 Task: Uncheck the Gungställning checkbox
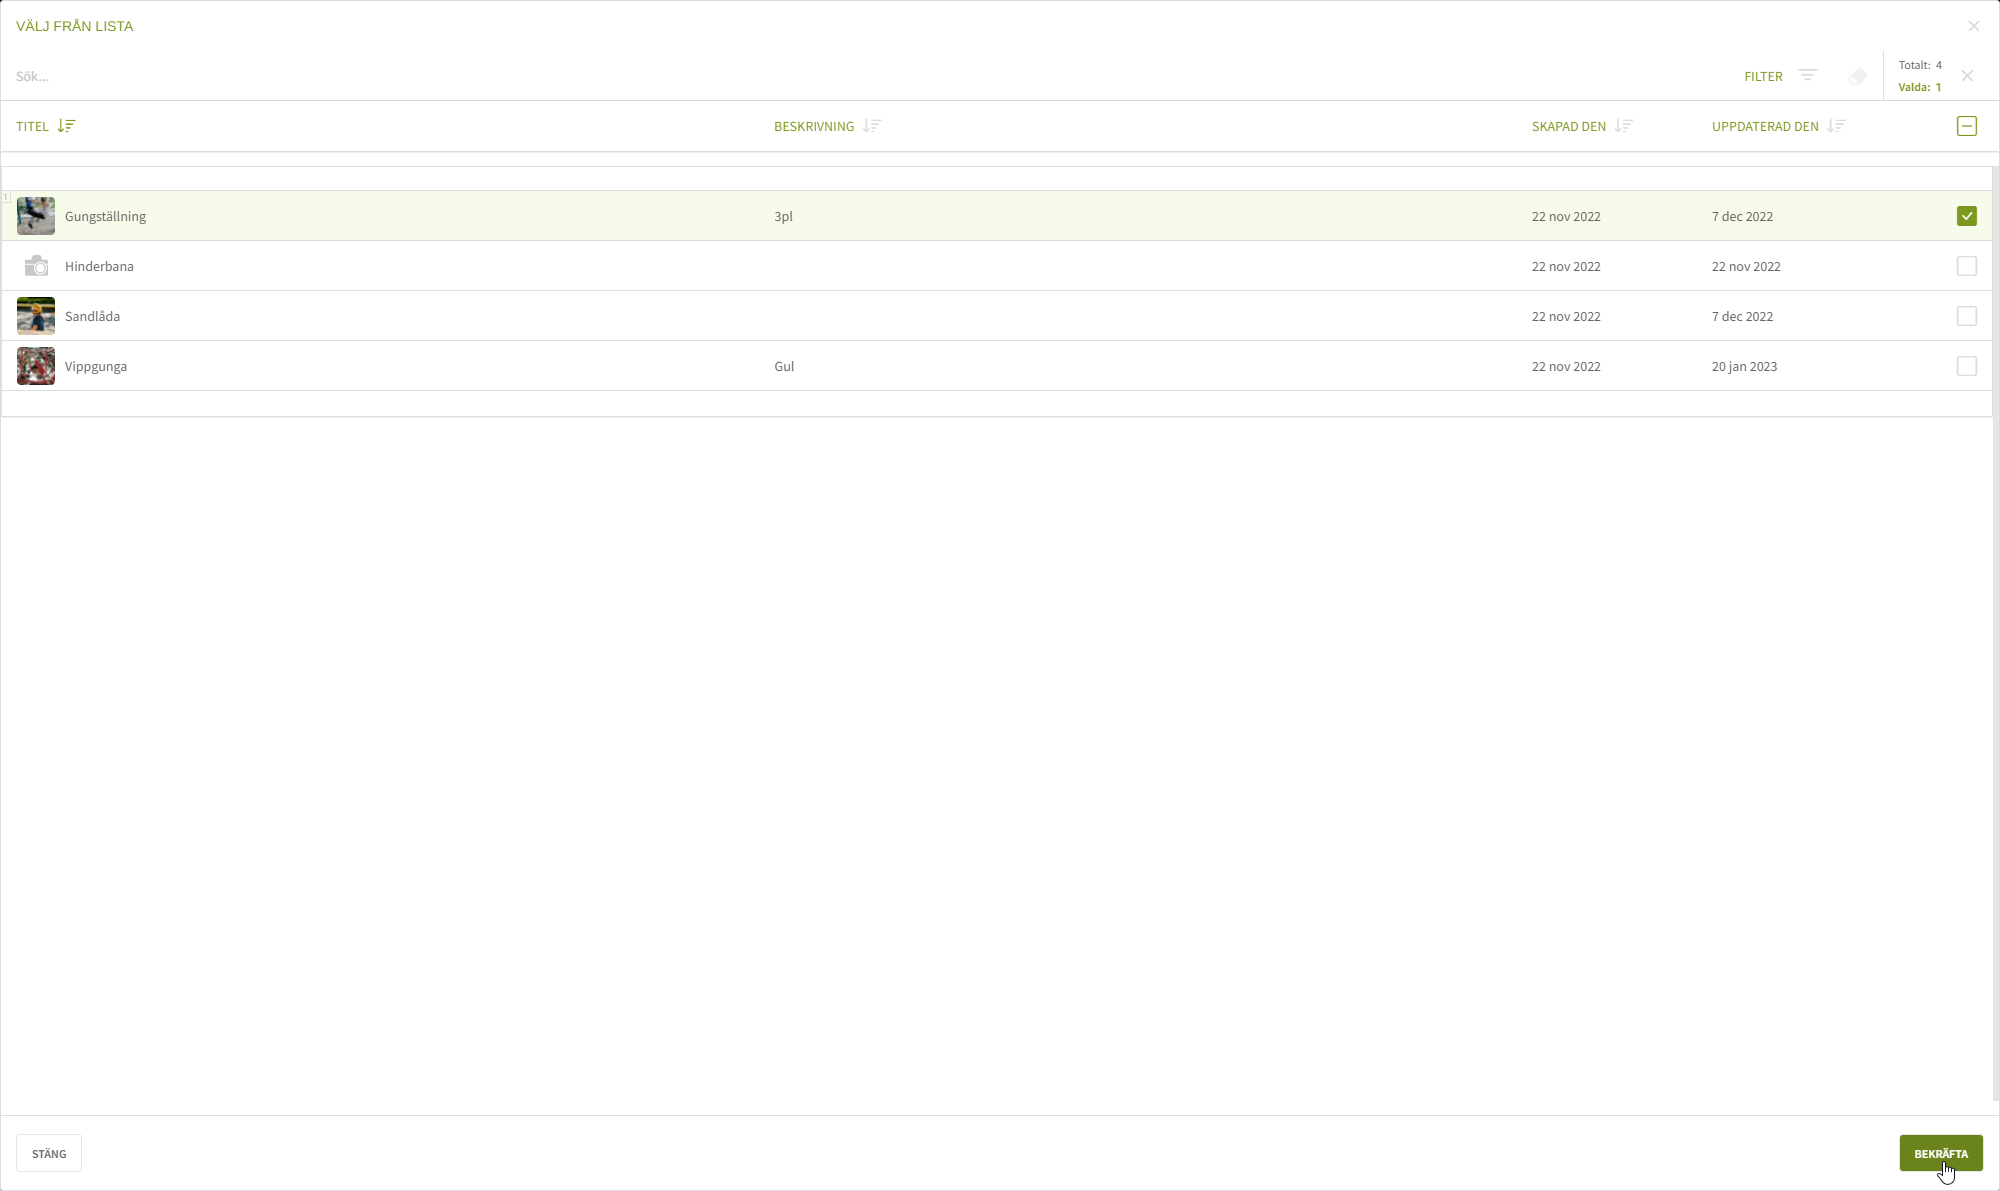point(1966,216)
